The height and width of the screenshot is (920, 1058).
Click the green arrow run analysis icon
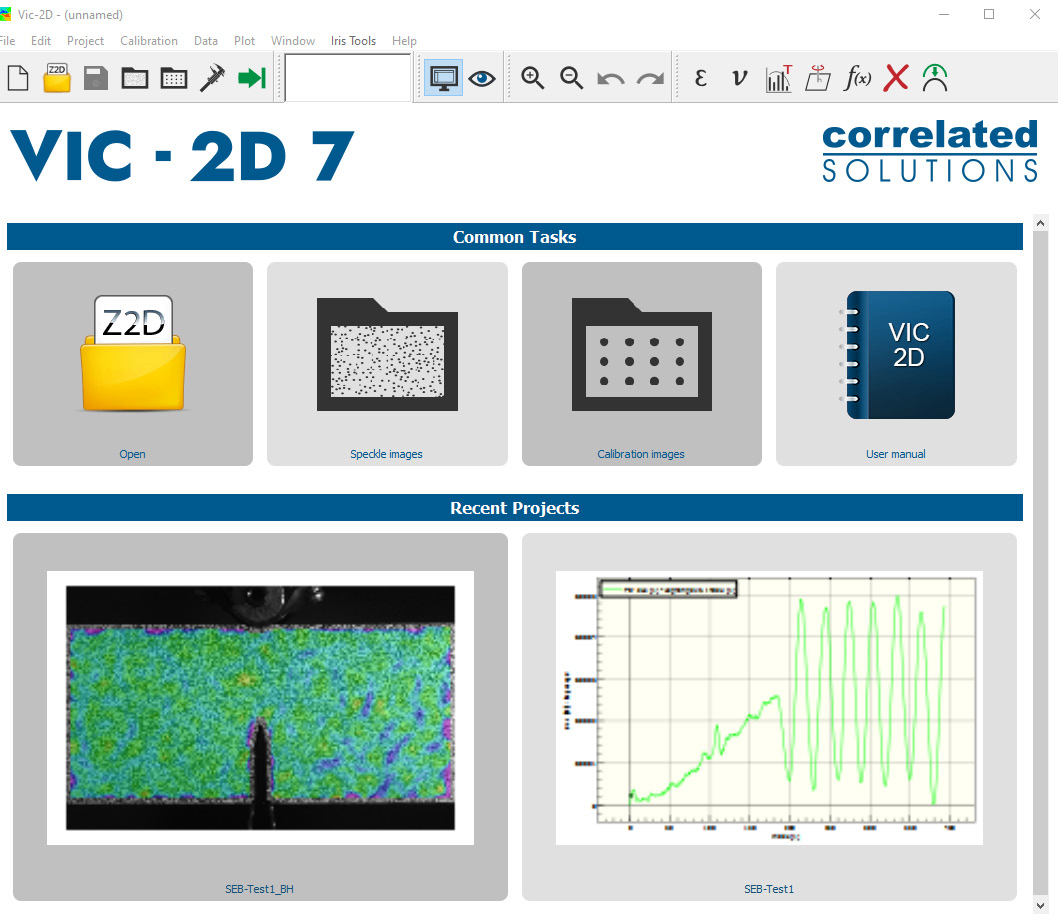point(252,78)
